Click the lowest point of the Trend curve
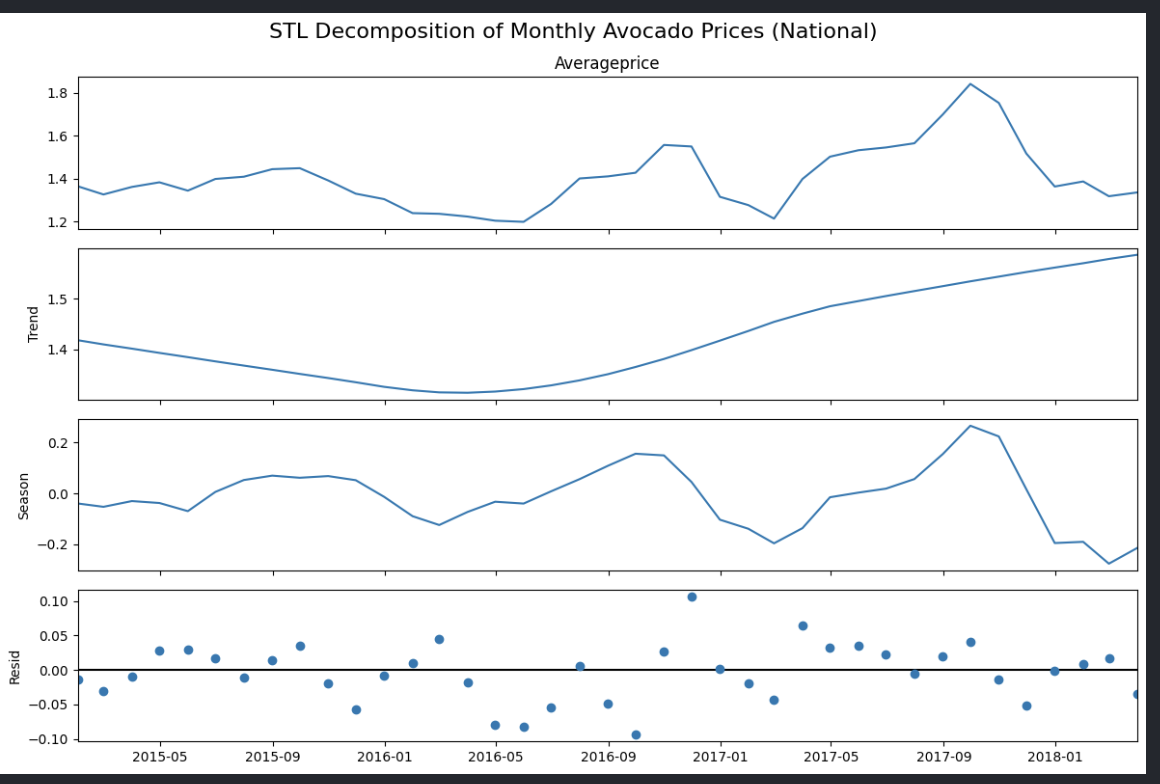The image size is (1160, 784). click(466, 392)
